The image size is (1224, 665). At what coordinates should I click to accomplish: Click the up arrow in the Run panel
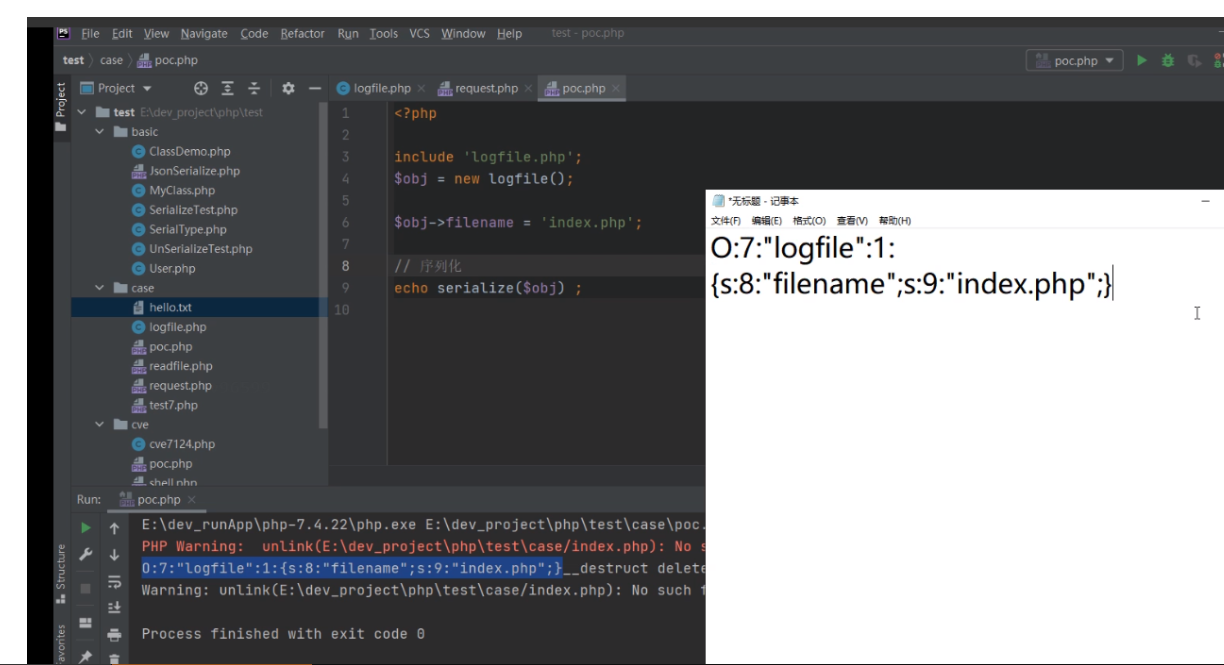coord(114,528)
